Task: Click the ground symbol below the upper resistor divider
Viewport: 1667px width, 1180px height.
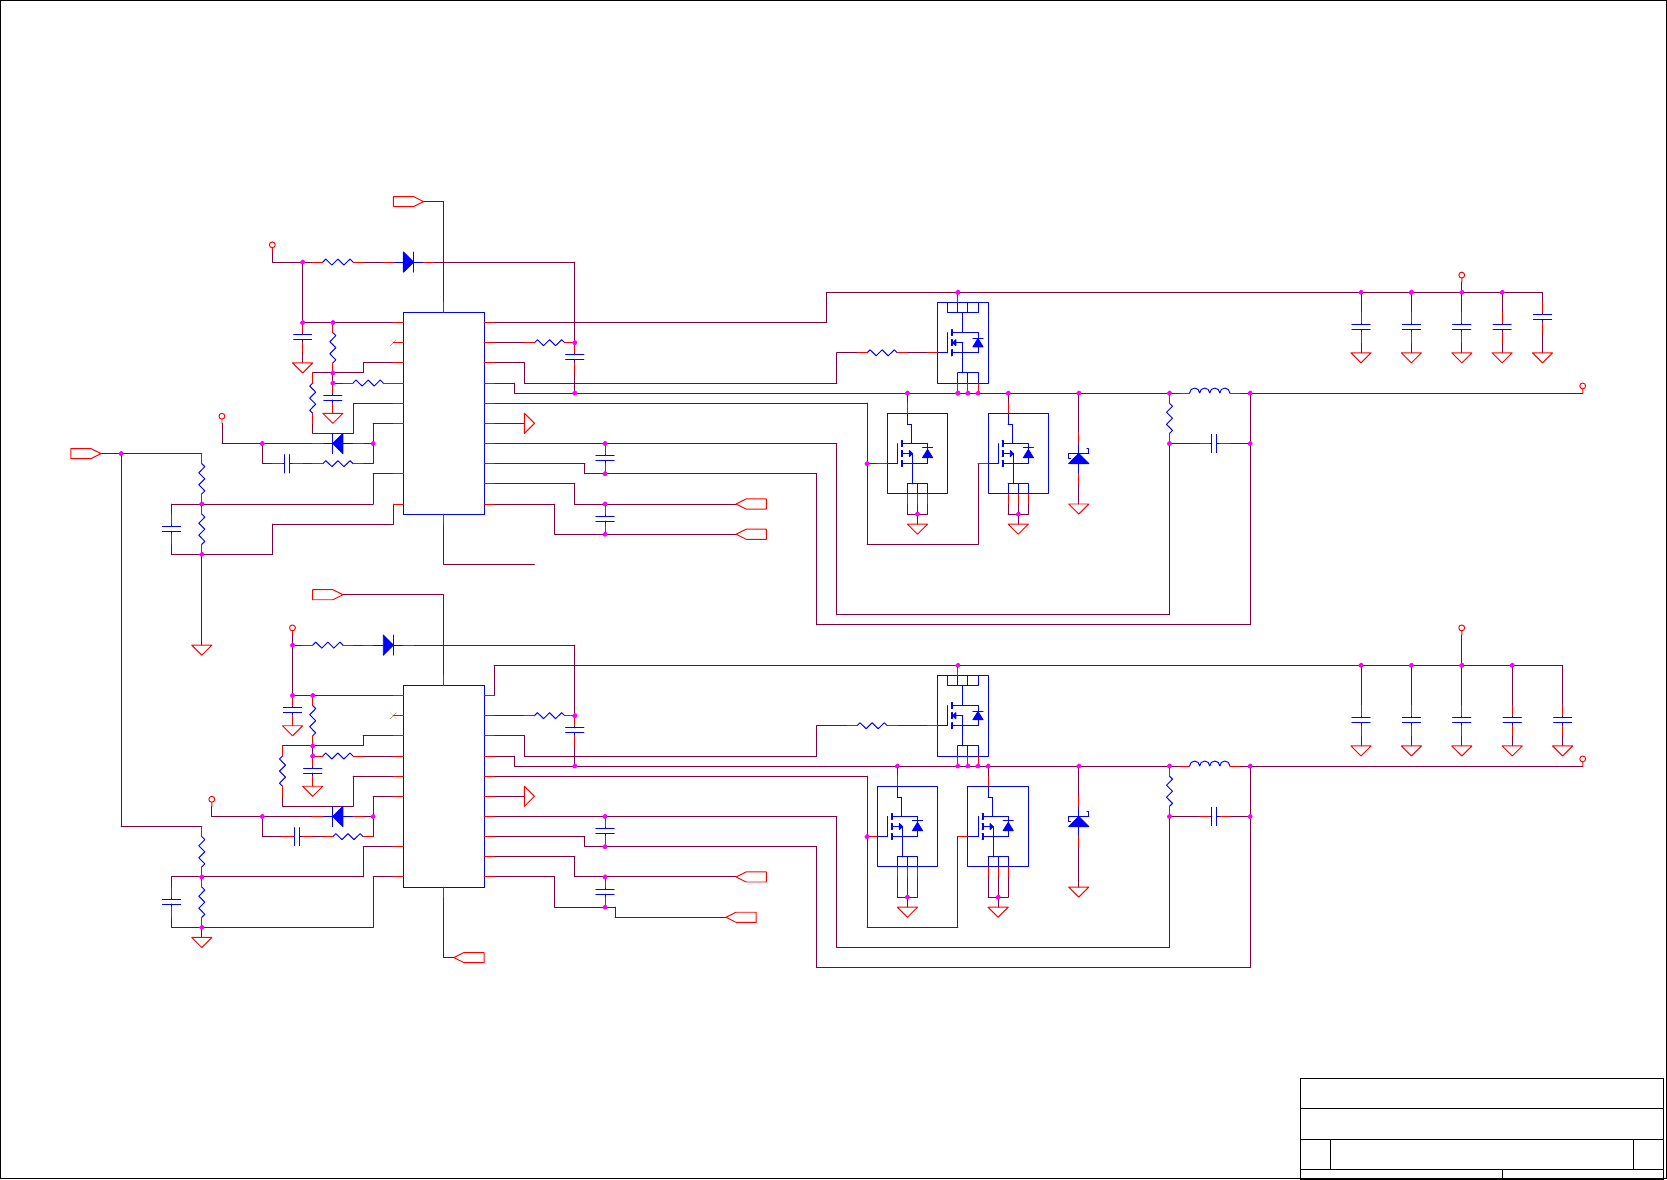Action: 202,650
